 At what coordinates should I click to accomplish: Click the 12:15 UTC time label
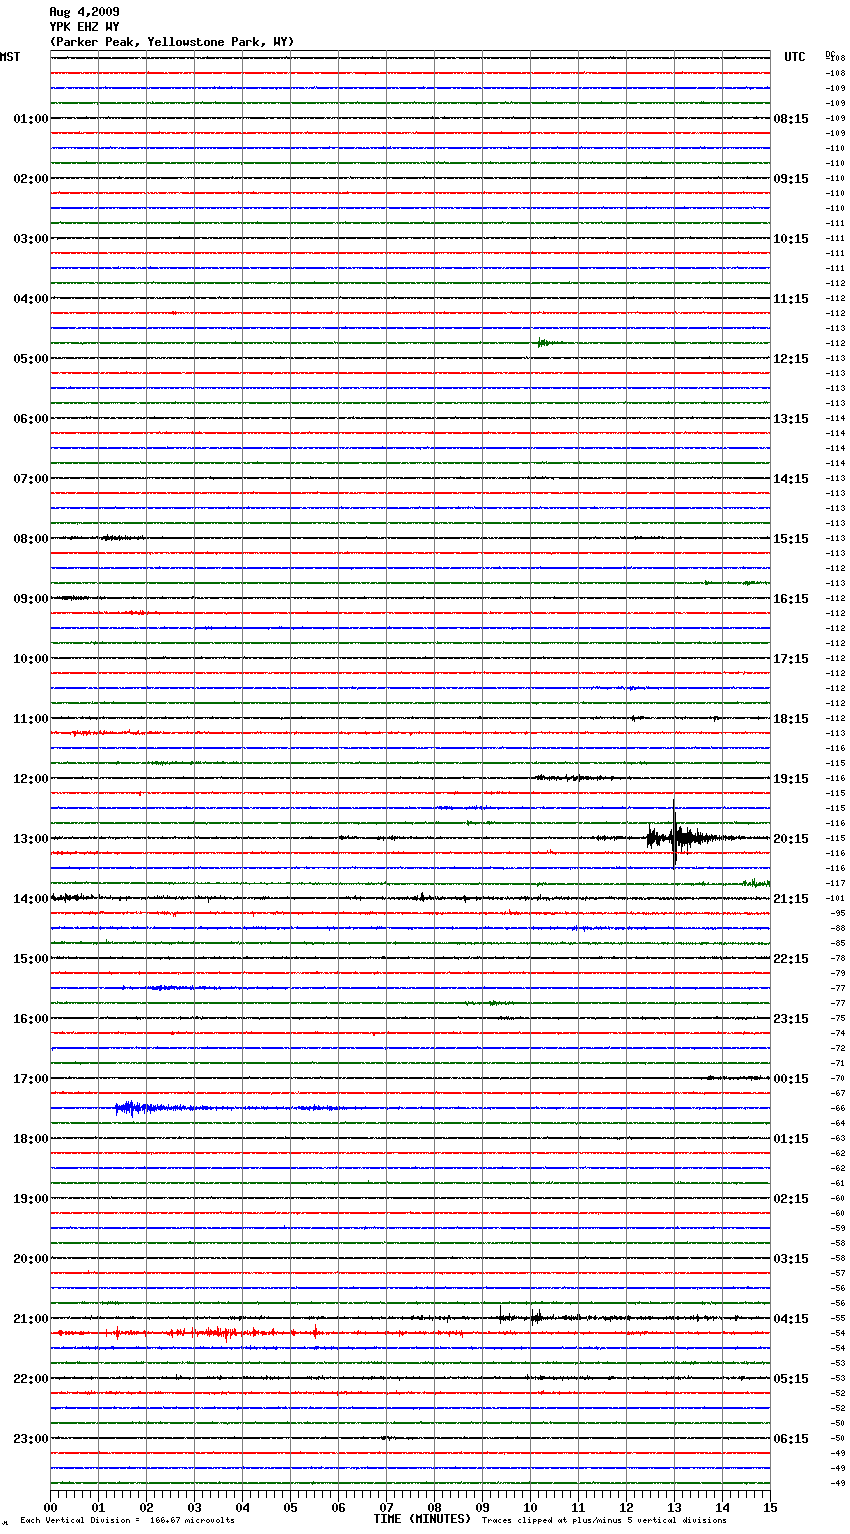pos(791,359)
